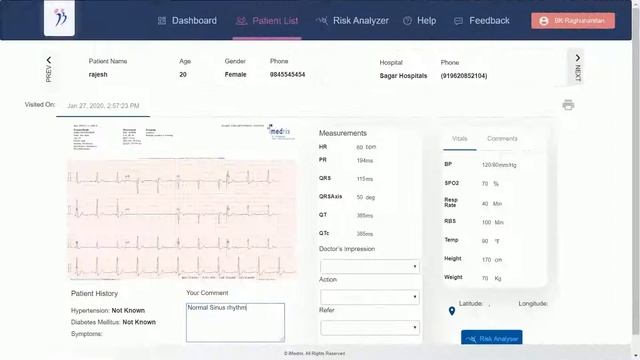640x360 pixels.
Task: Click the patient phone 9845545454
Action: click(287, 75)
